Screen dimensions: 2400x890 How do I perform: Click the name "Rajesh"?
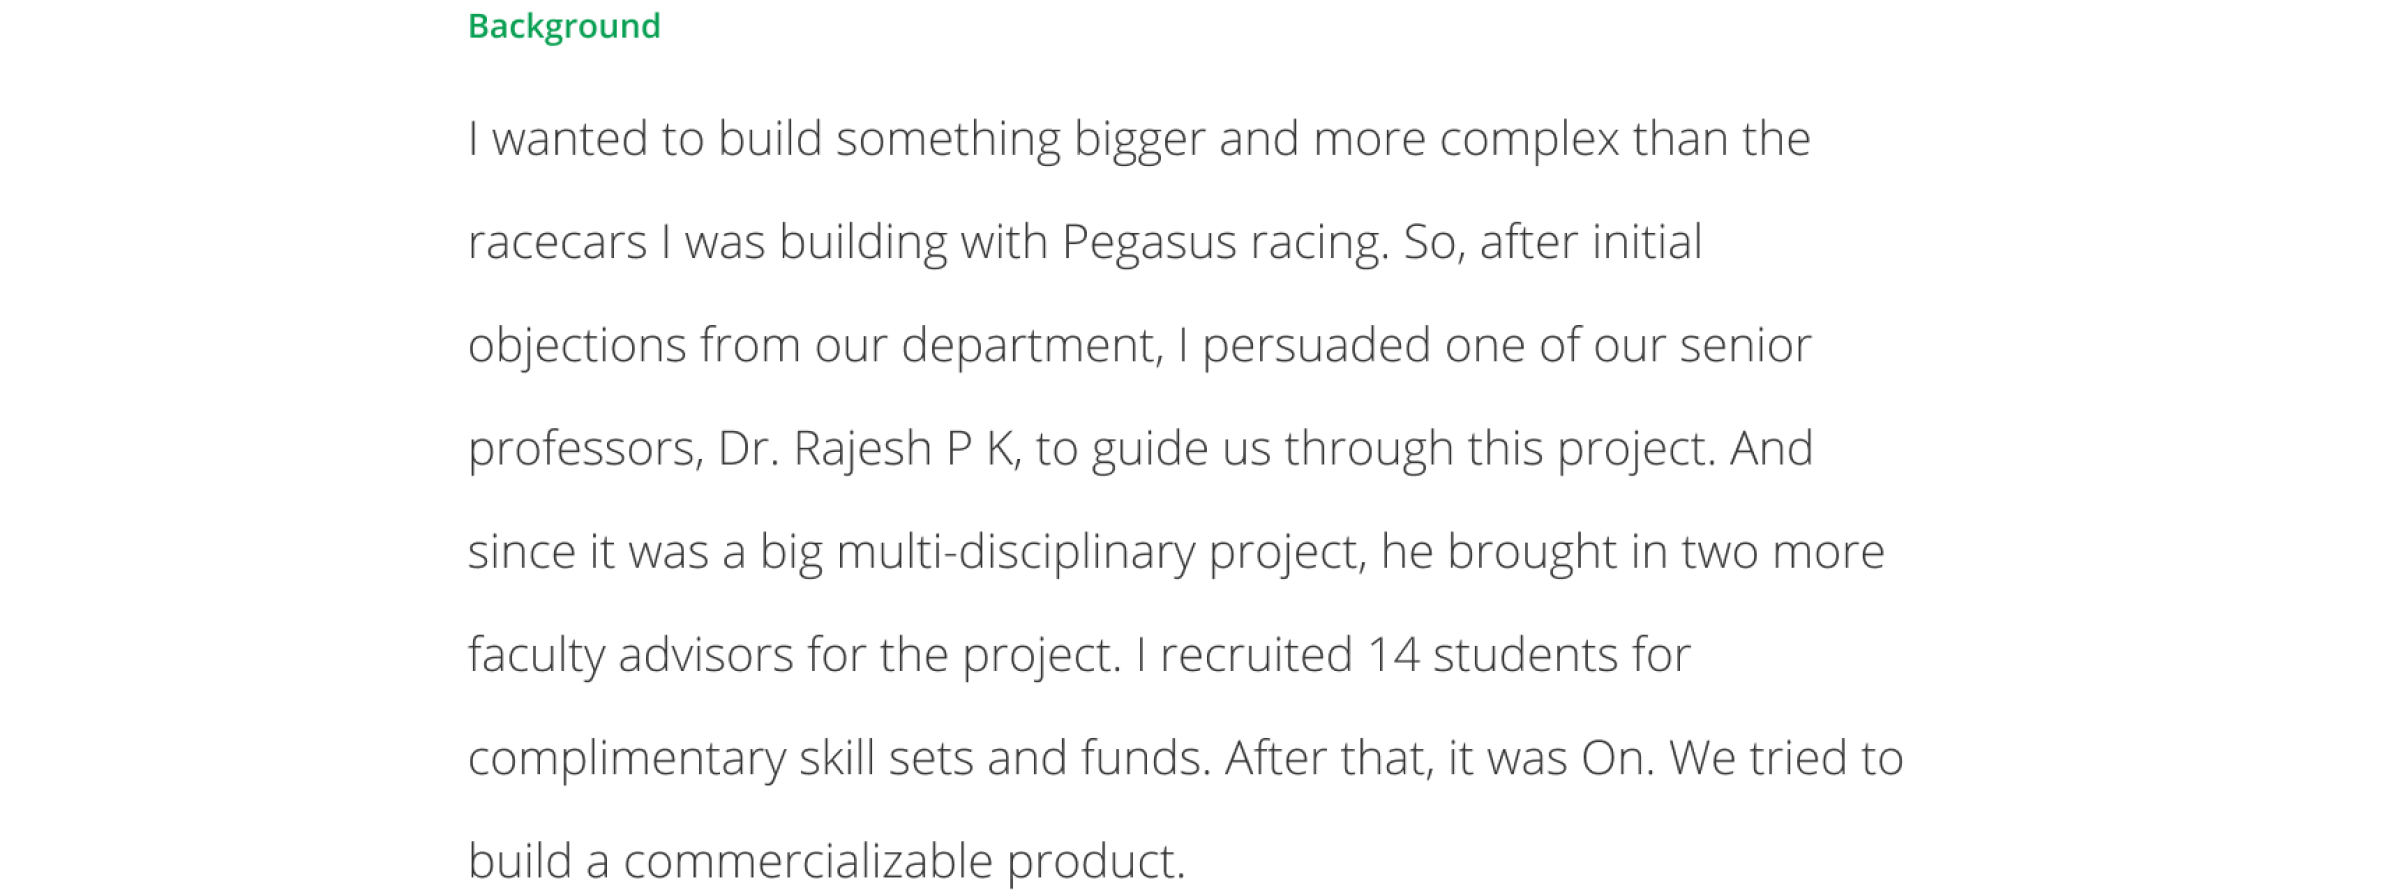pyautogui.click(x=862, y=448)
